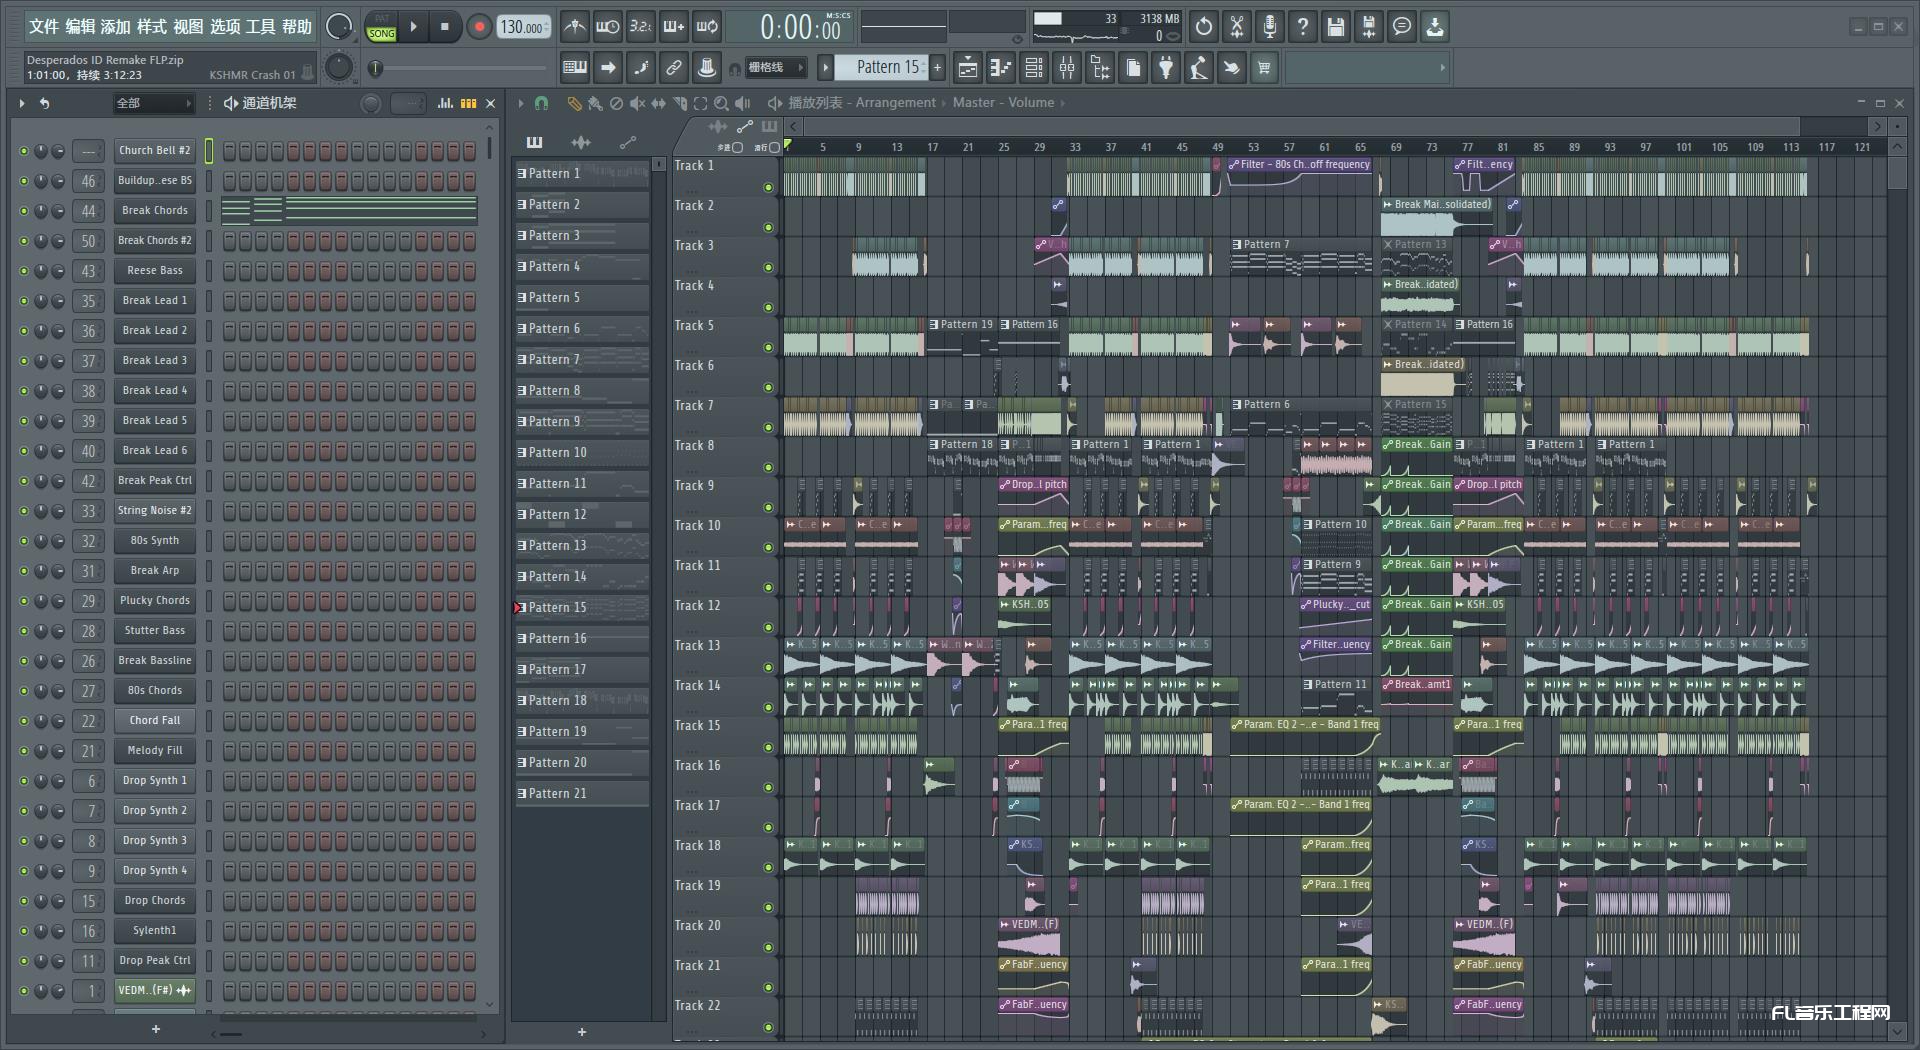Open the piano roll icon

pos(1001,68)
